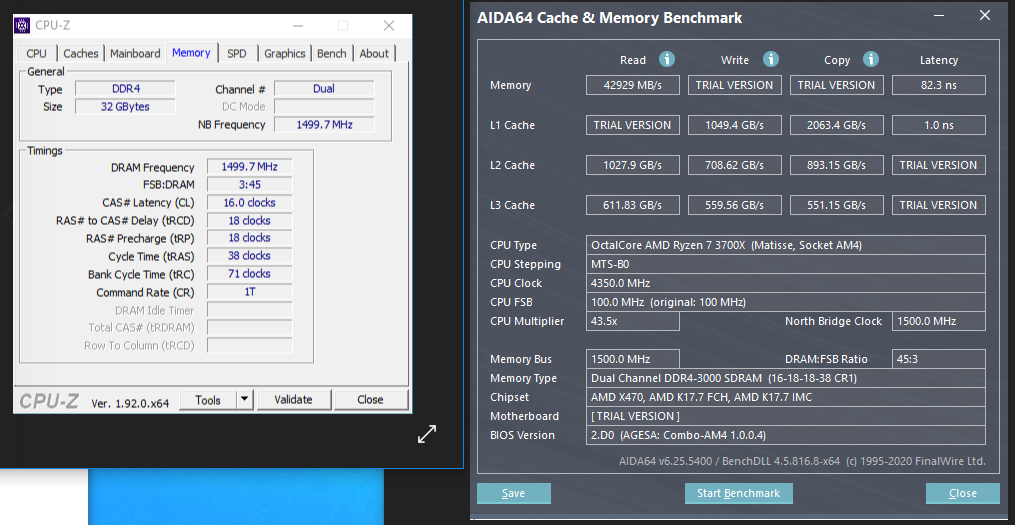Switch to the Graphics tab in CPU-Z

click(x=285, y=54)
